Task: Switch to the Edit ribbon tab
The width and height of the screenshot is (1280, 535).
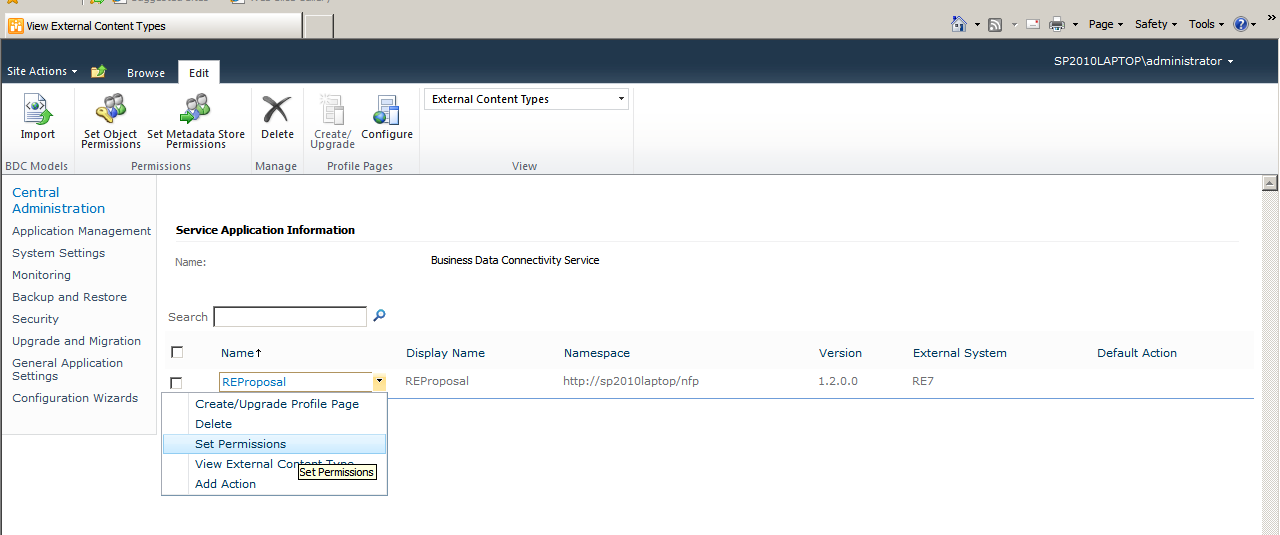Action: 199,72
